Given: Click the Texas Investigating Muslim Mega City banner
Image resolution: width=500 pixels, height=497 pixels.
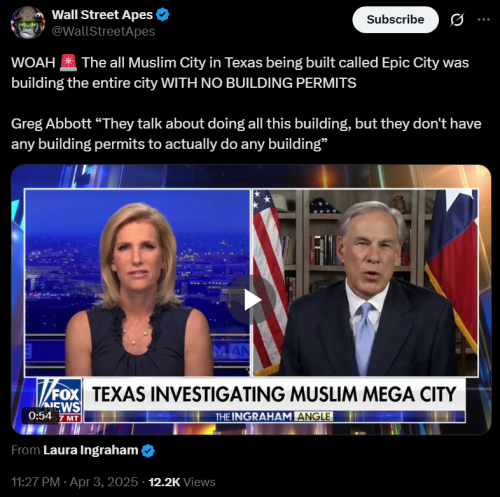Looking at the screenshot, I should coord(274,394).
